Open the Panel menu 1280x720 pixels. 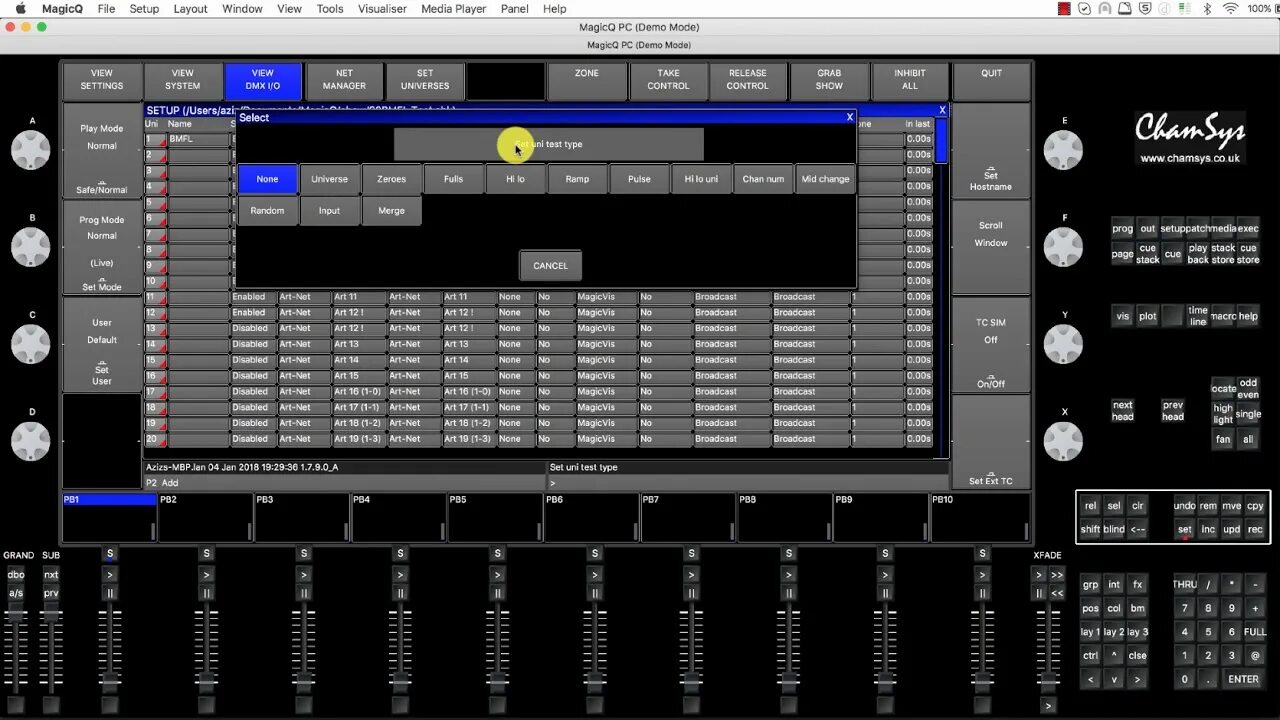pyautogui.click(x=515, y=9)
